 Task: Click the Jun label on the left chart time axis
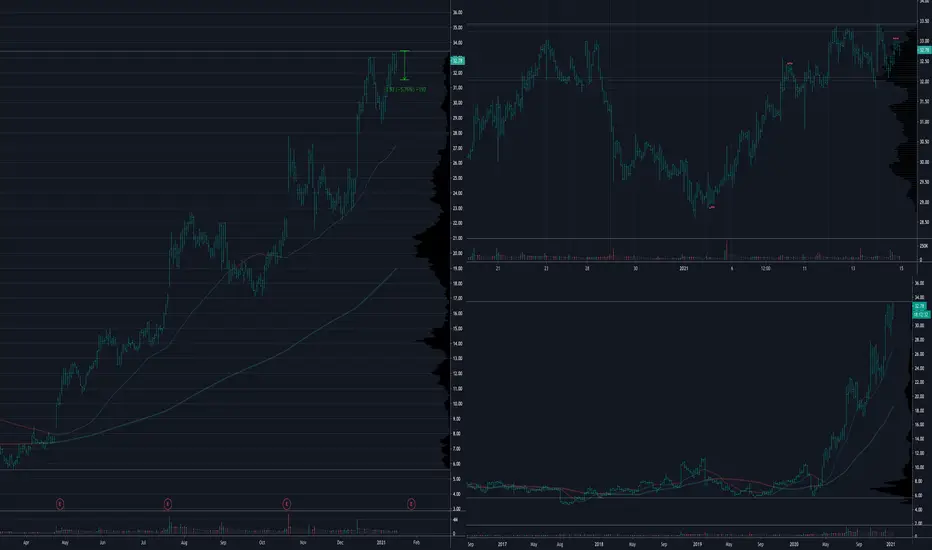point(102,543)
